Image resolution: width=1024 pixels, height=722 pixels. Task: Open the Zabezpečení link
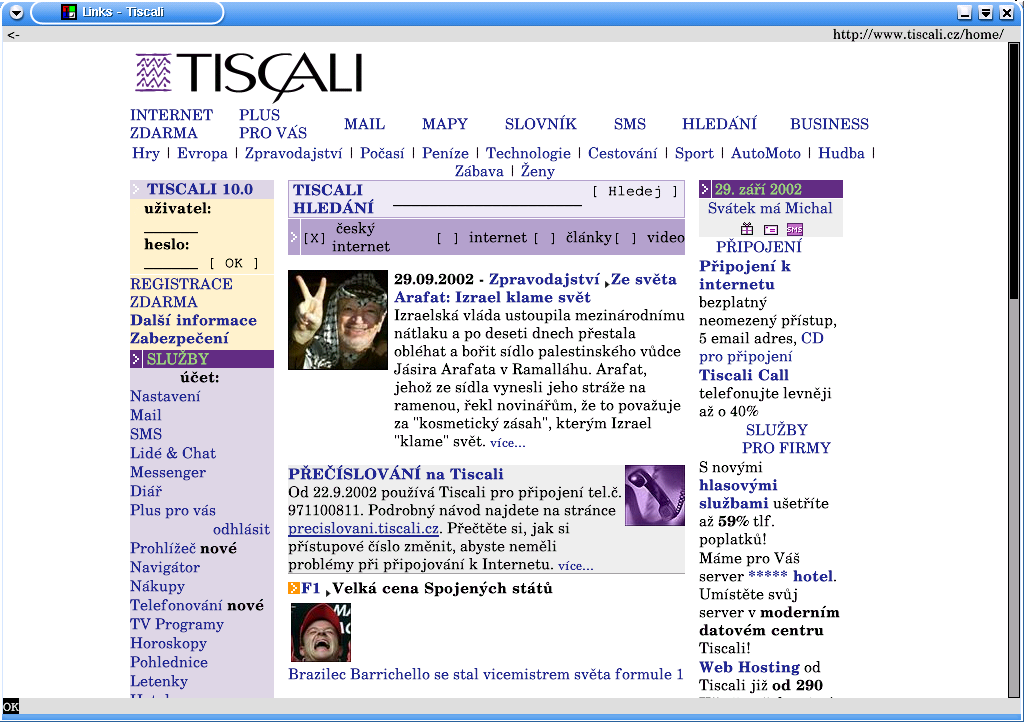click(180, 338)
